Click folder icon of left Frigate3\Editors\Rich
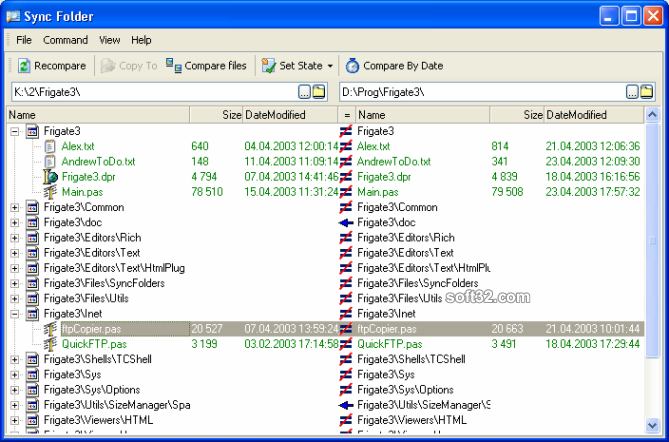Viewport: 669px width, 442px height. pyautogui.click(x=32, y=238)
